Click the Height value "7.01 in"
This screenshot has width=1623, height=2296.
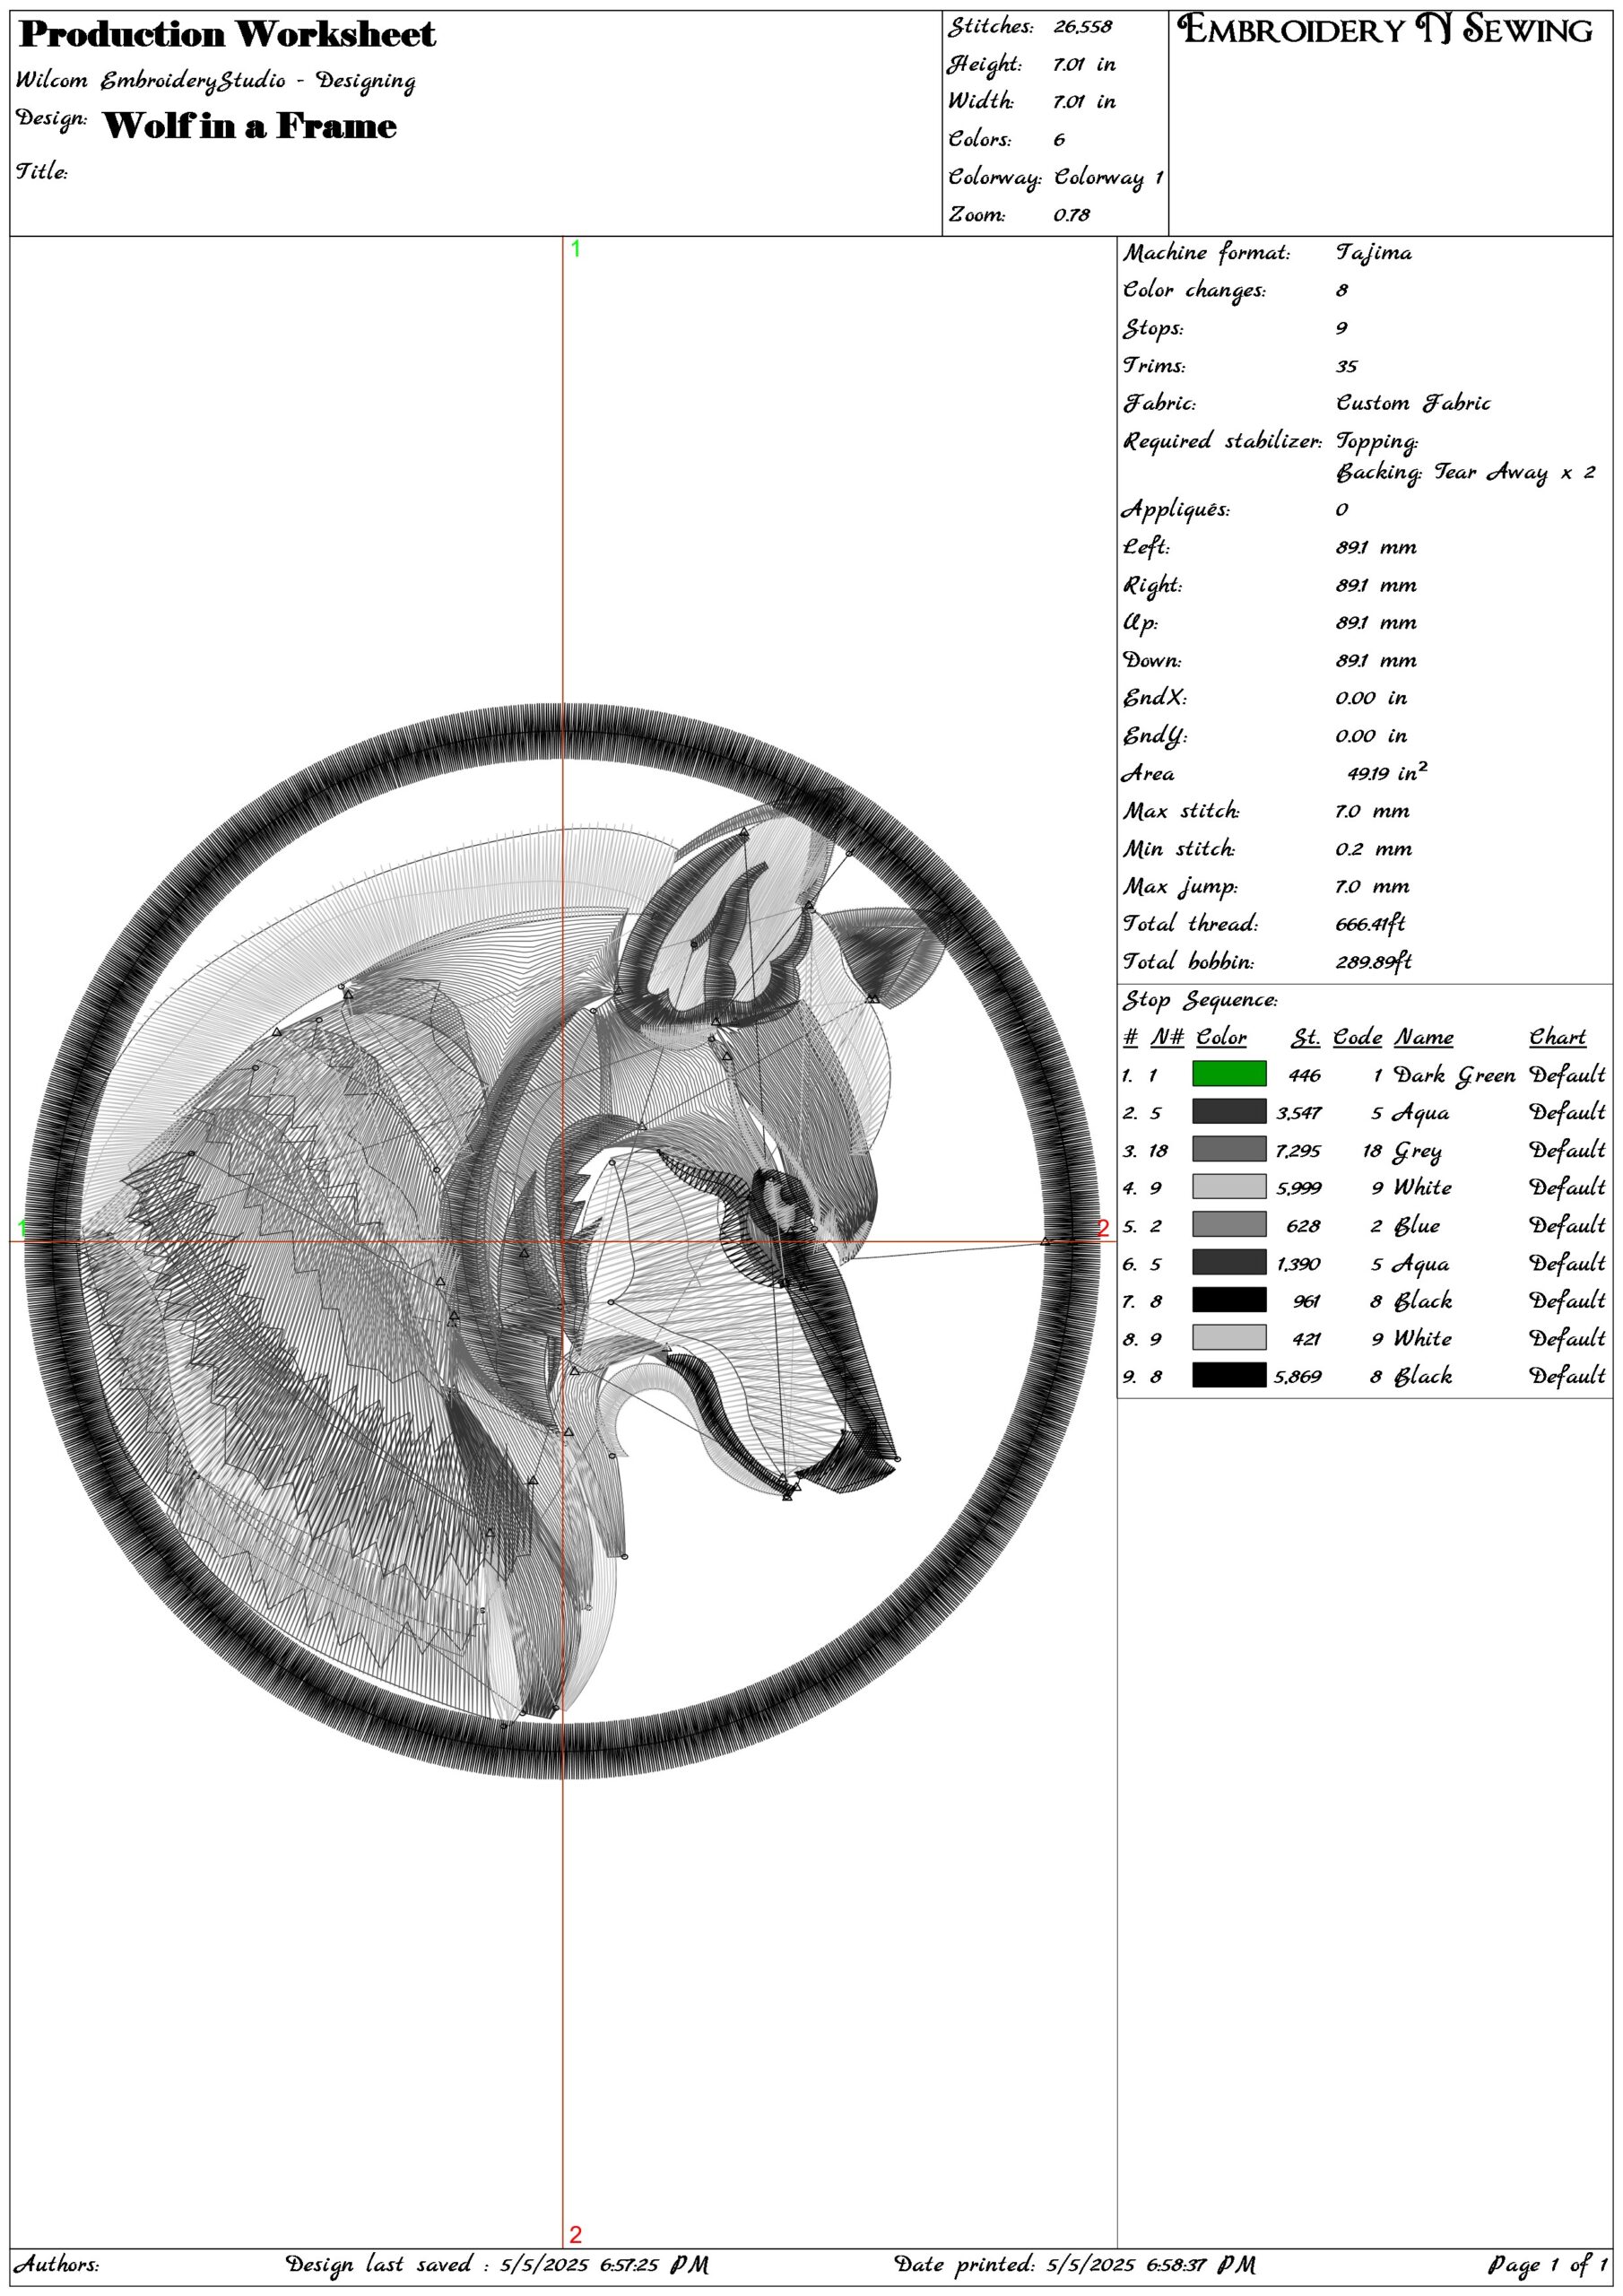1084,65
